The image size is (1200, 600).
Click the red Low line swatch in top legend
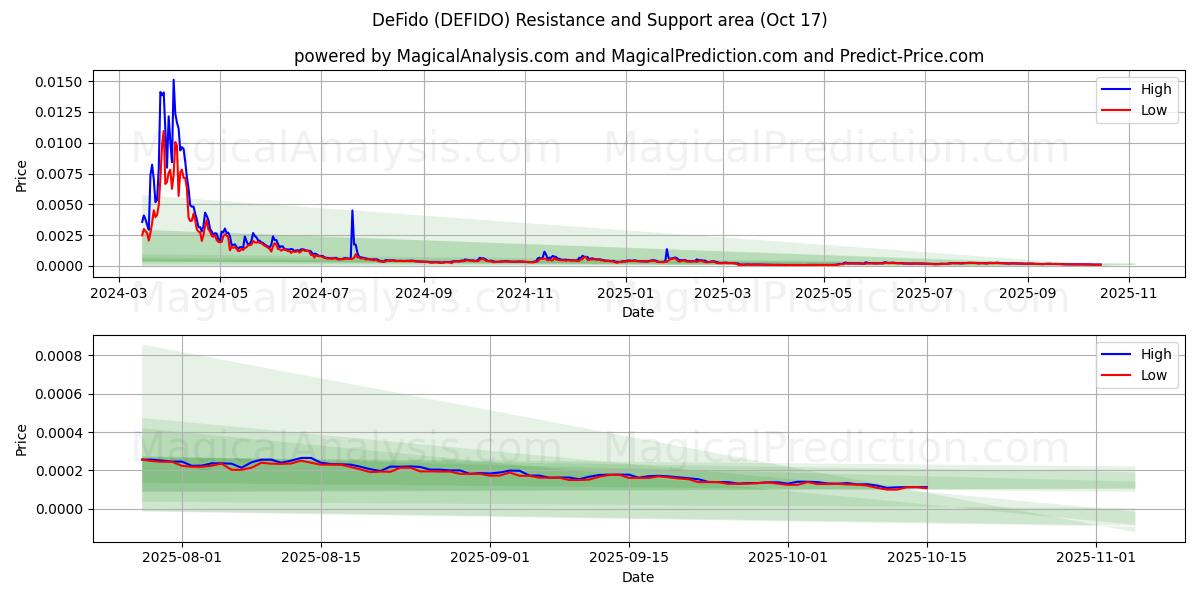coord(1117,110)
